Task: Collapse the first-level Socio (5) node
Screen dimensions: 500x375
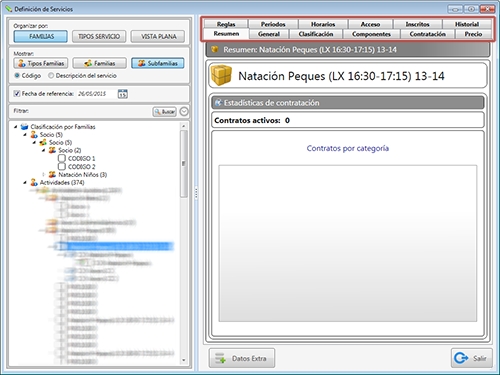Action: (25, 135)
